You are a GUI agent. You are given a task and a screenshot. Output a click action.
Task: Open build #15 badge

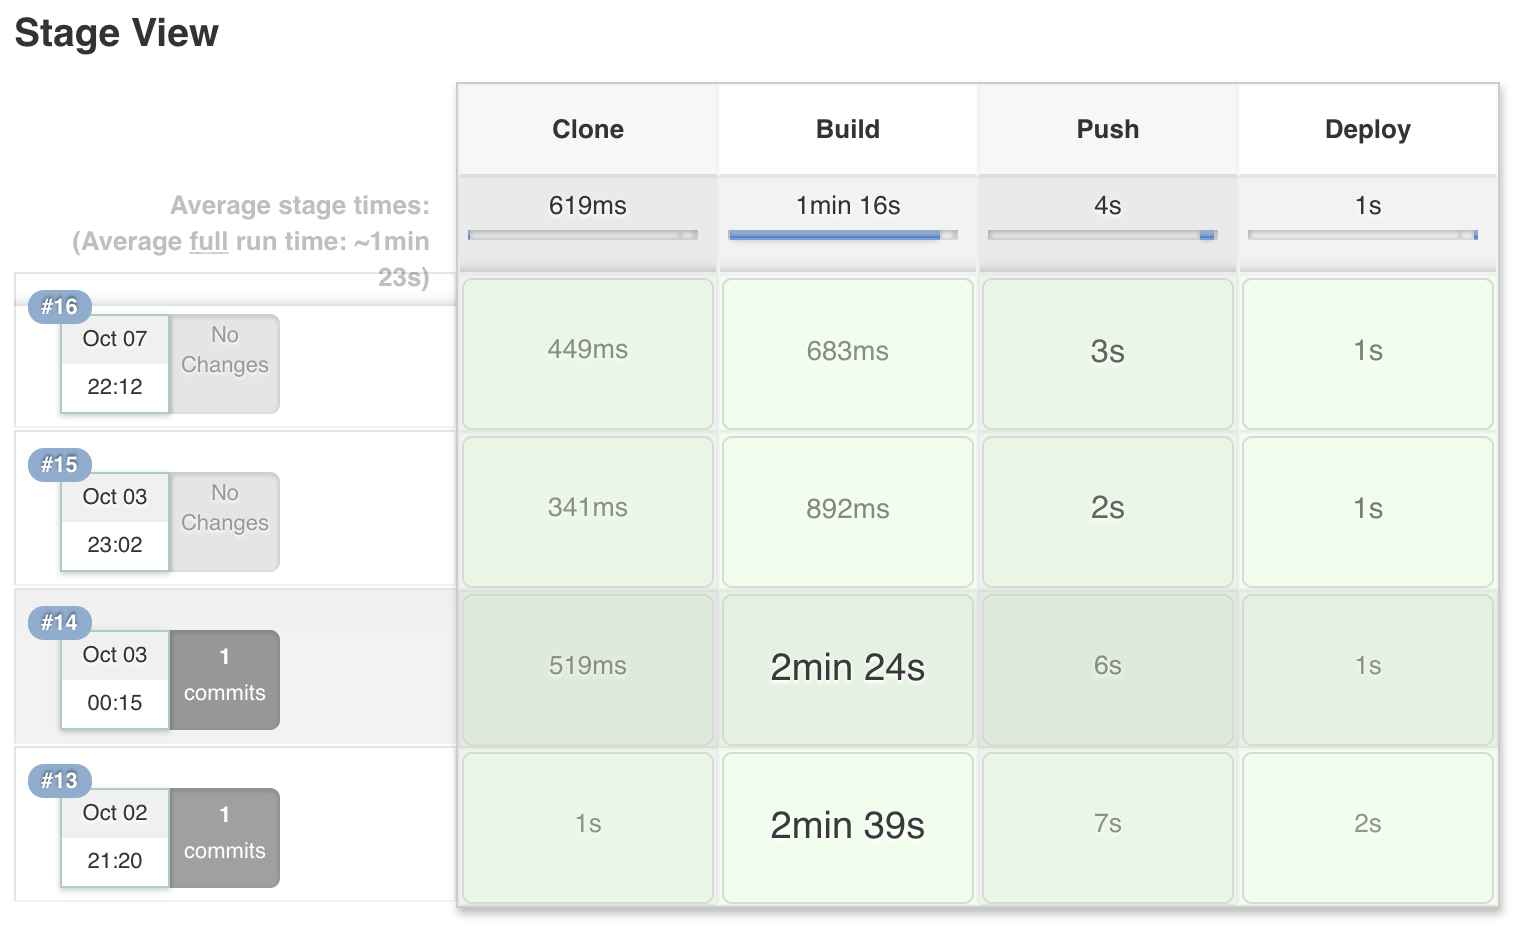[59, 465]
